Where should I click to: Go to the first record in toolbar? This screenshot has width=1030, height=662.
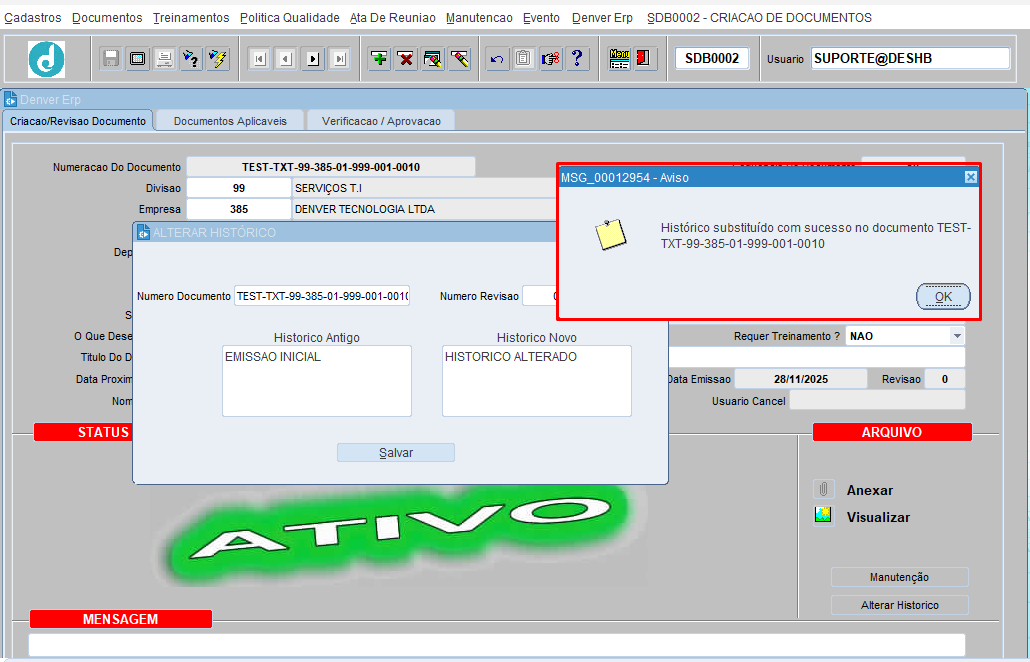click(x=259, y=59)
